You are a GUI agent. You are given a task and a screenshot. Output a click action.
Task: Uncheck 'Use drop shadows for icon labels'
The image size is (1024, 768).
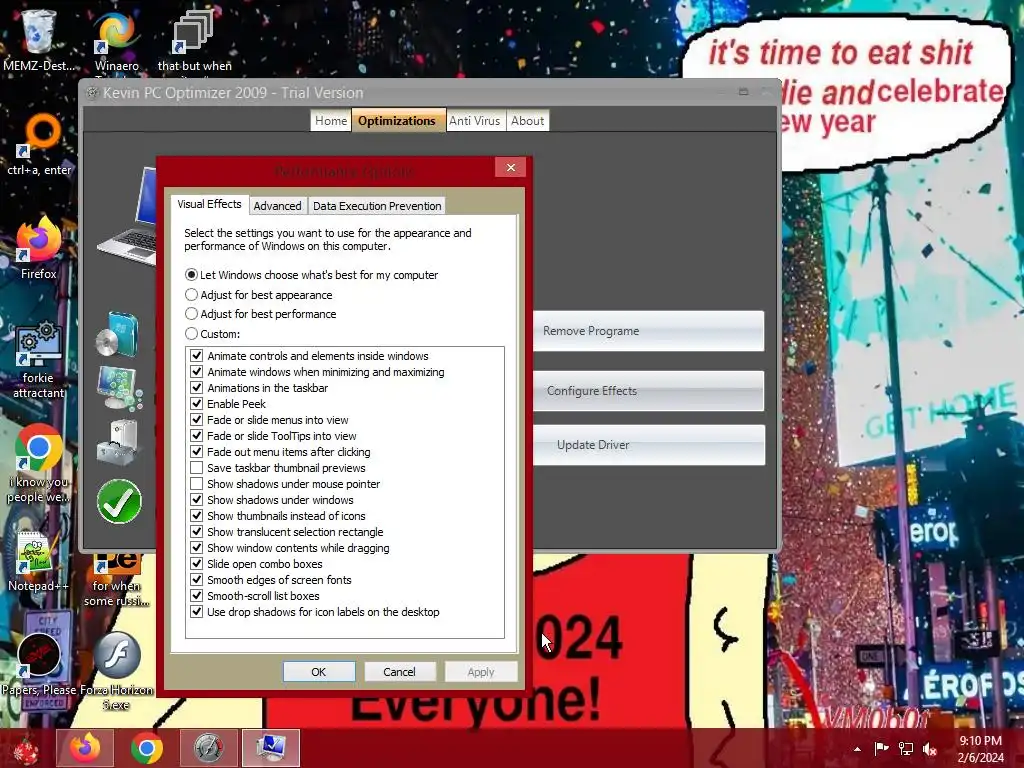197,612
